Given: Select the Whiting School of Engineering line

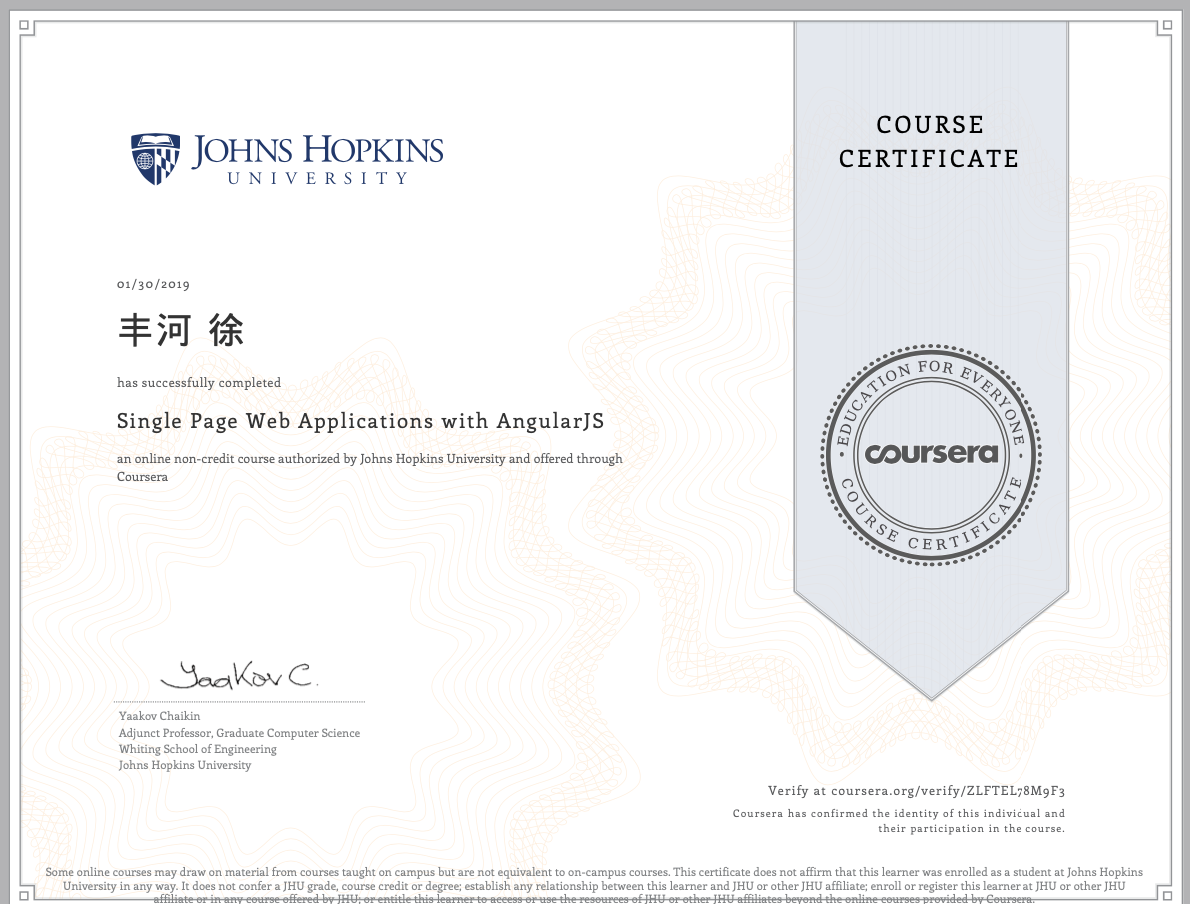Looking at the screenshot, I should point(196,748).
